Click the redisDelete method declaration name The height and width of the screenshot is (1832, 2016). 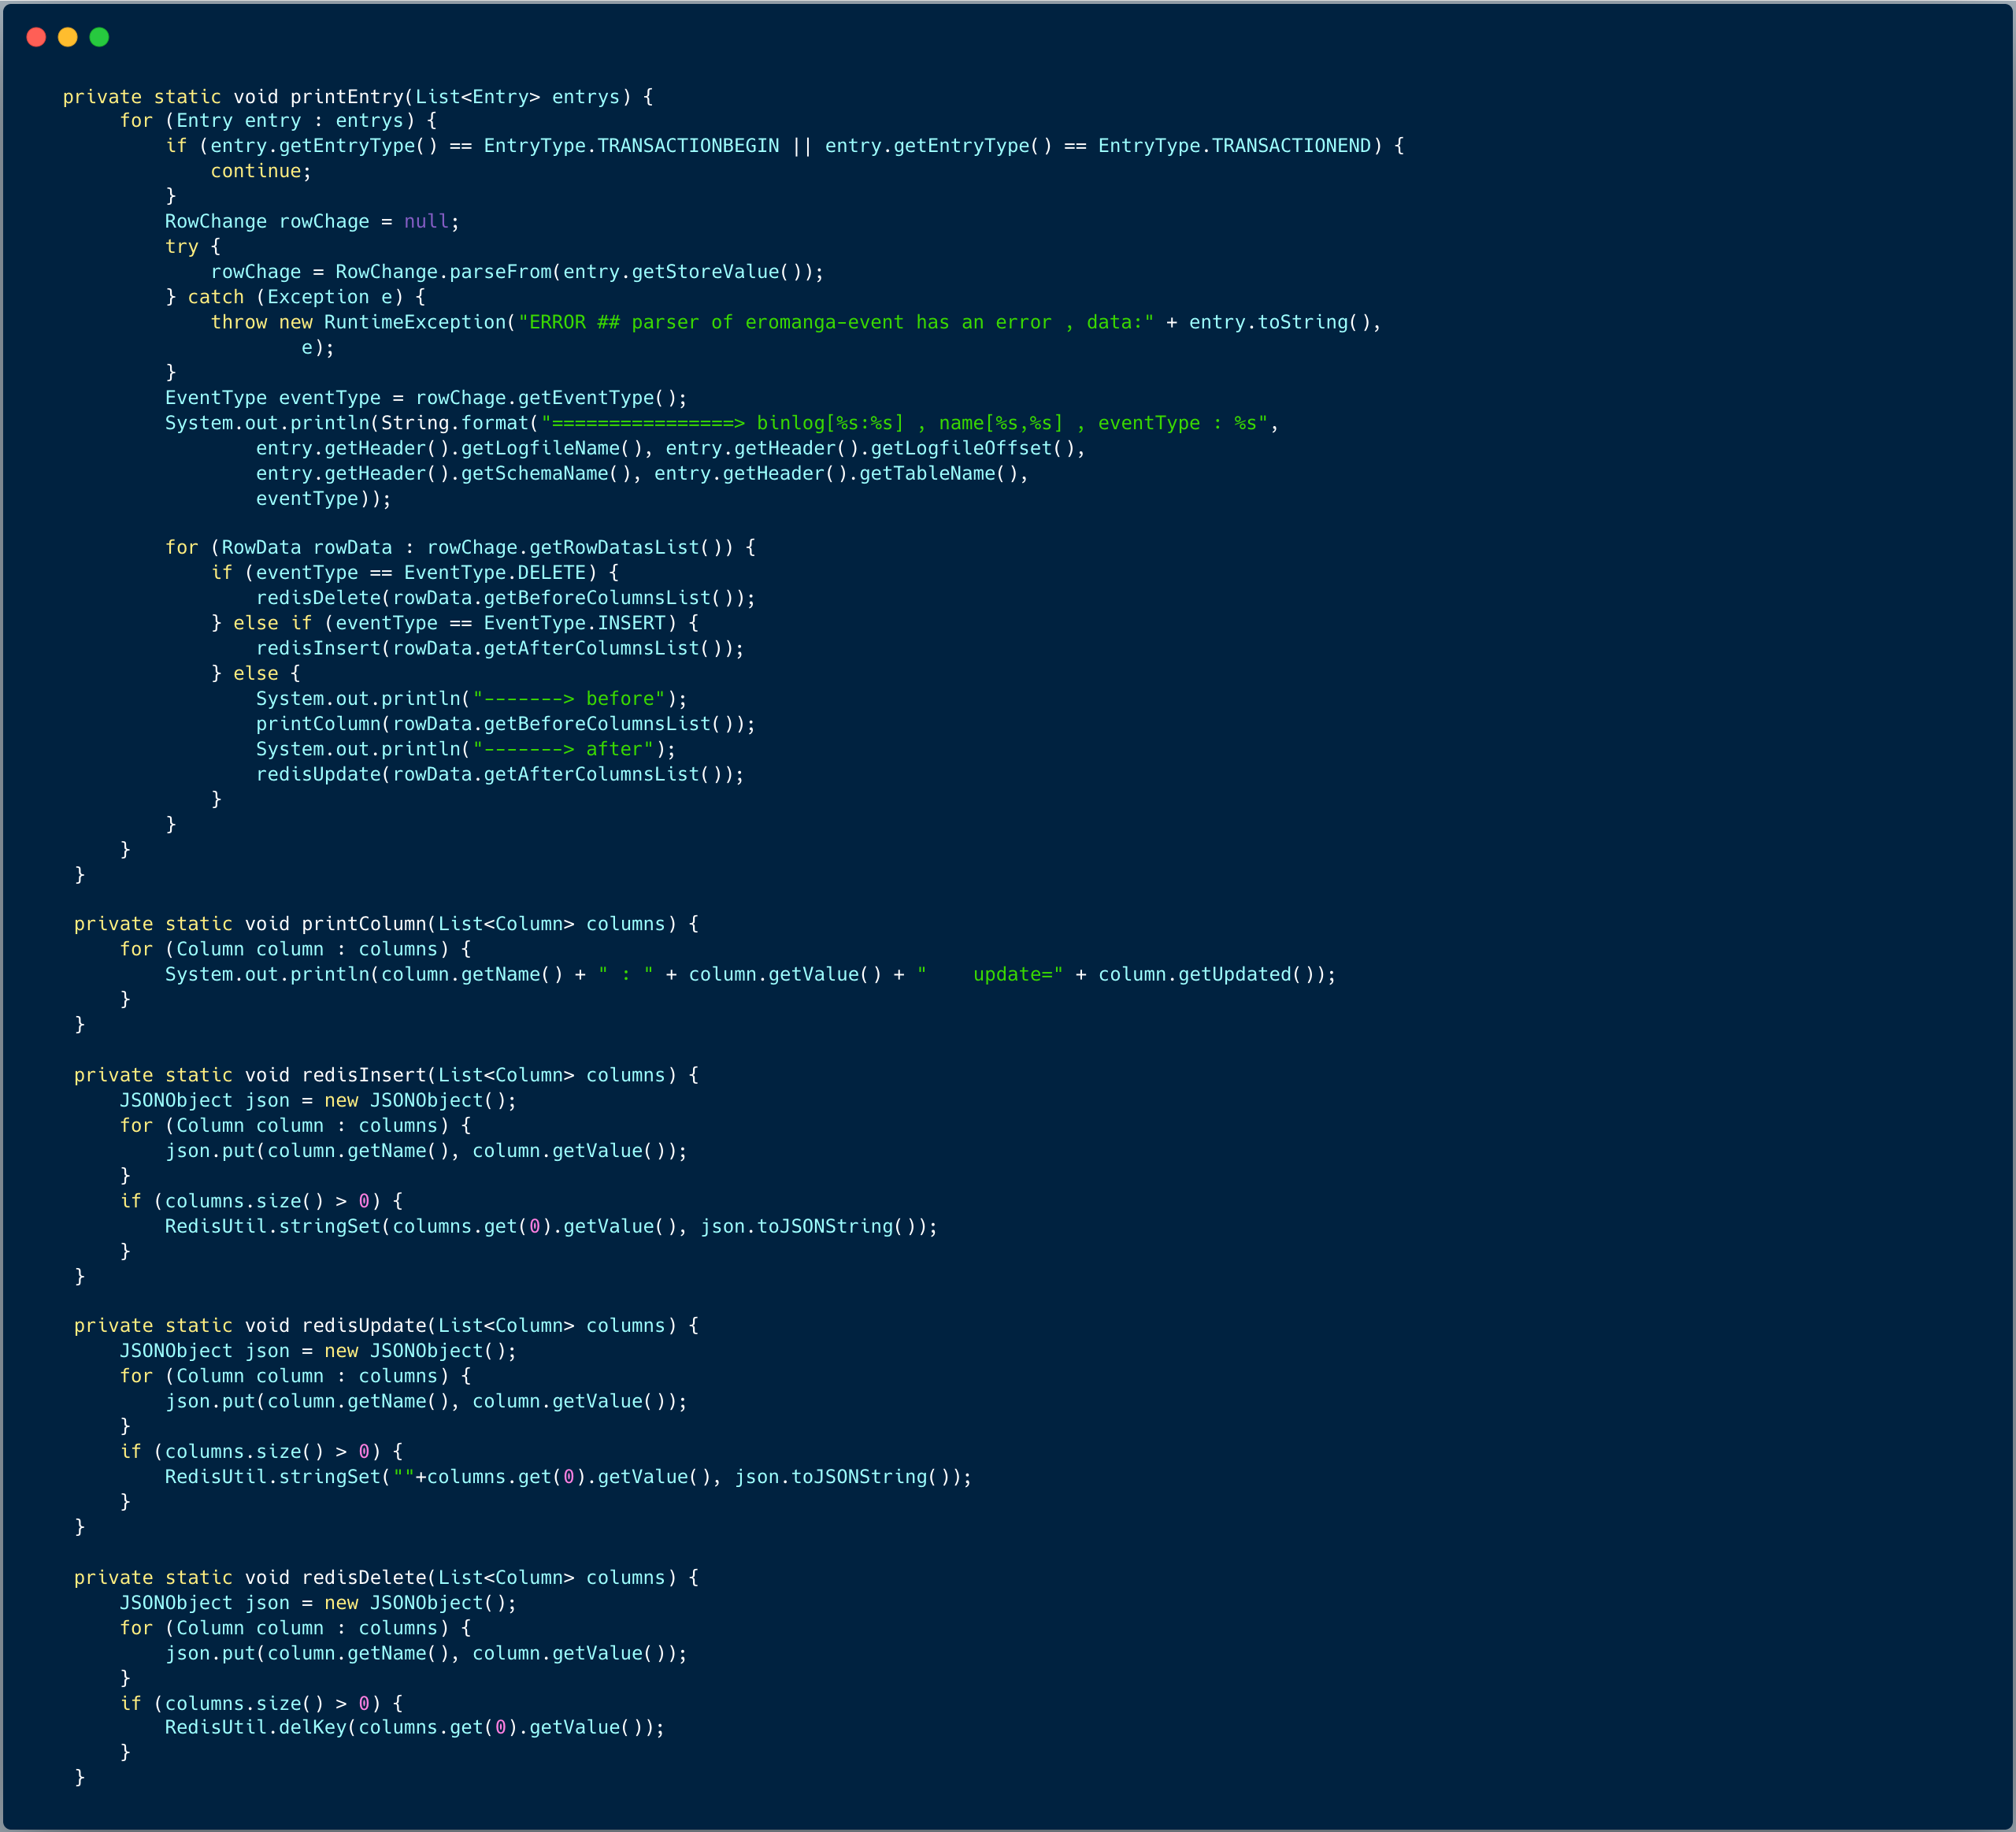point(364,1577)
